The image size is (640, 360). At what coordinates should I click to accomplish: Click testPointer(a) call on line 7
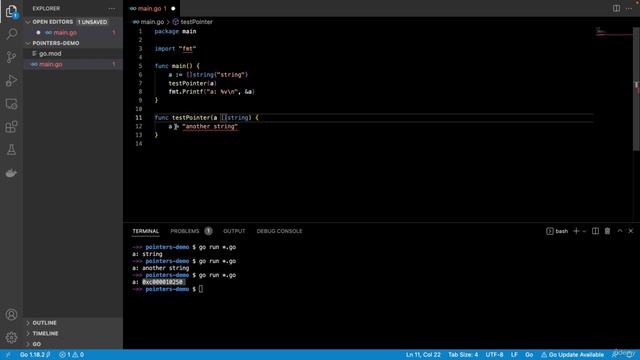tap(193, 83)
